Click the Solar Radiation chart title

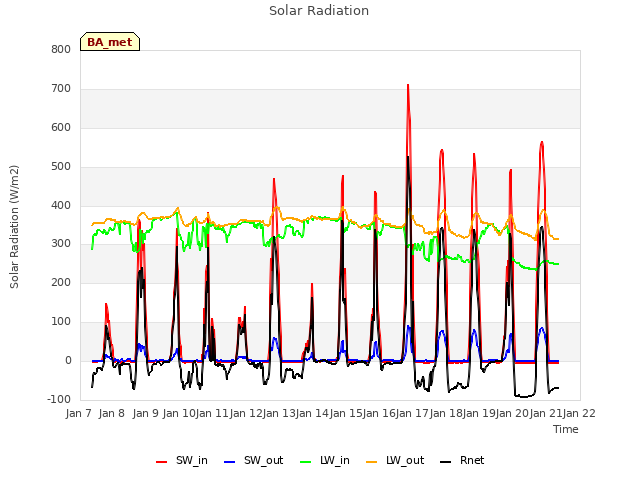click(x=319, y=11)
